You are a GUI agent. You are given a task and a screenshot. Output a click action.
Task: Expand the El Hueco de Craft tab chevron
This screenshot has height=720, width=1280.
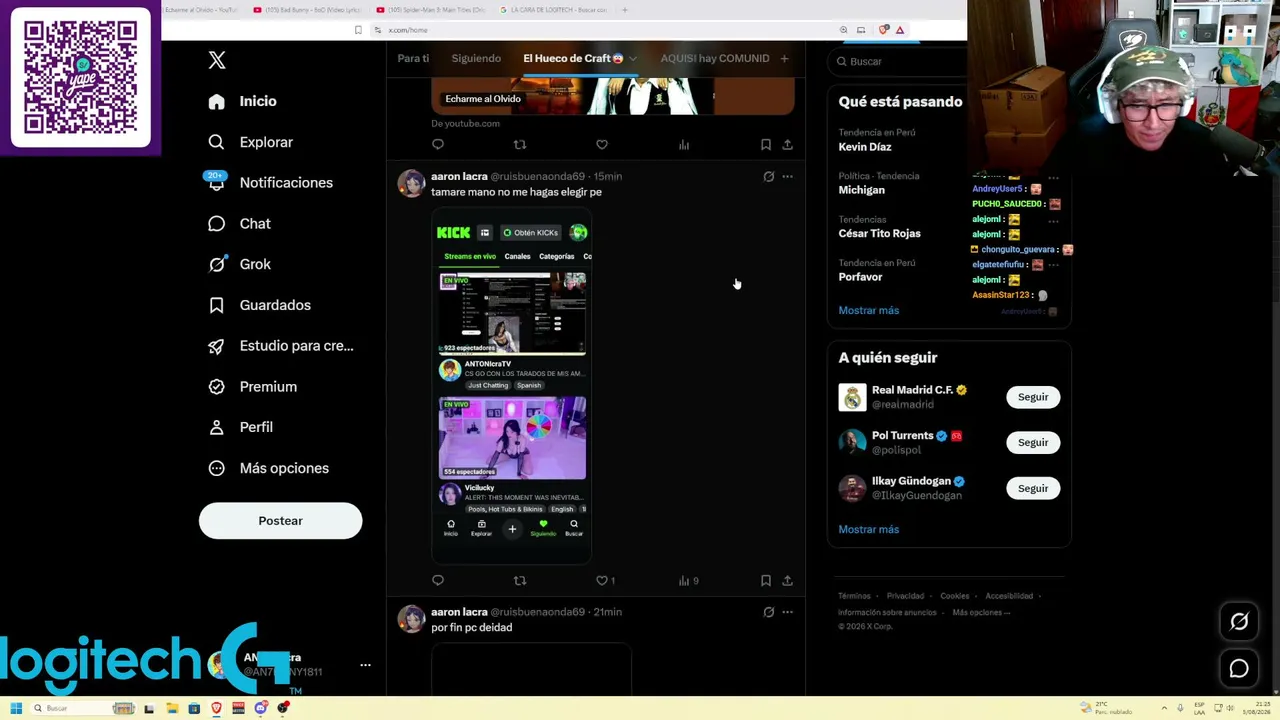(x=634, y=59)
